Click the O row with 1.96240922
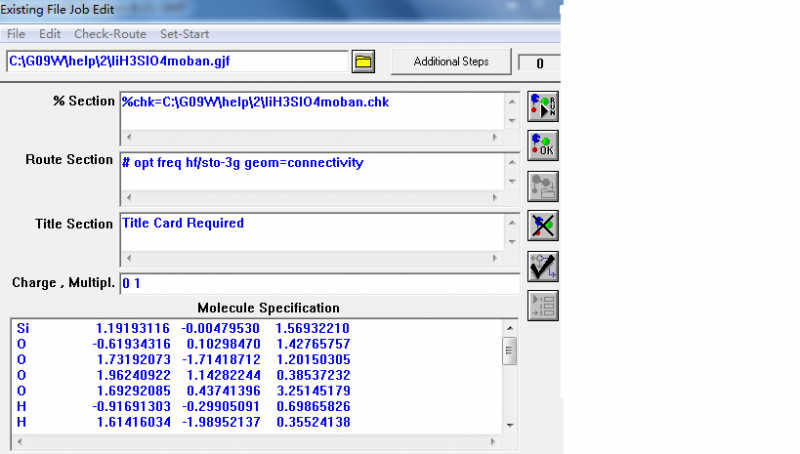 pos(183,375)
